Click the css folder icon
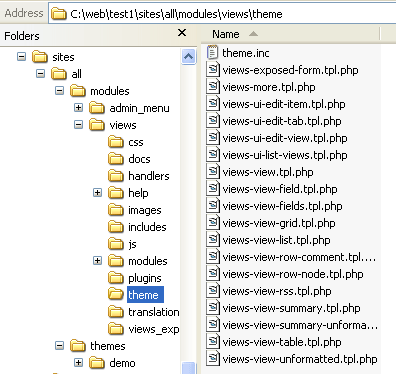396x374 pixels. tap(116, 142)
